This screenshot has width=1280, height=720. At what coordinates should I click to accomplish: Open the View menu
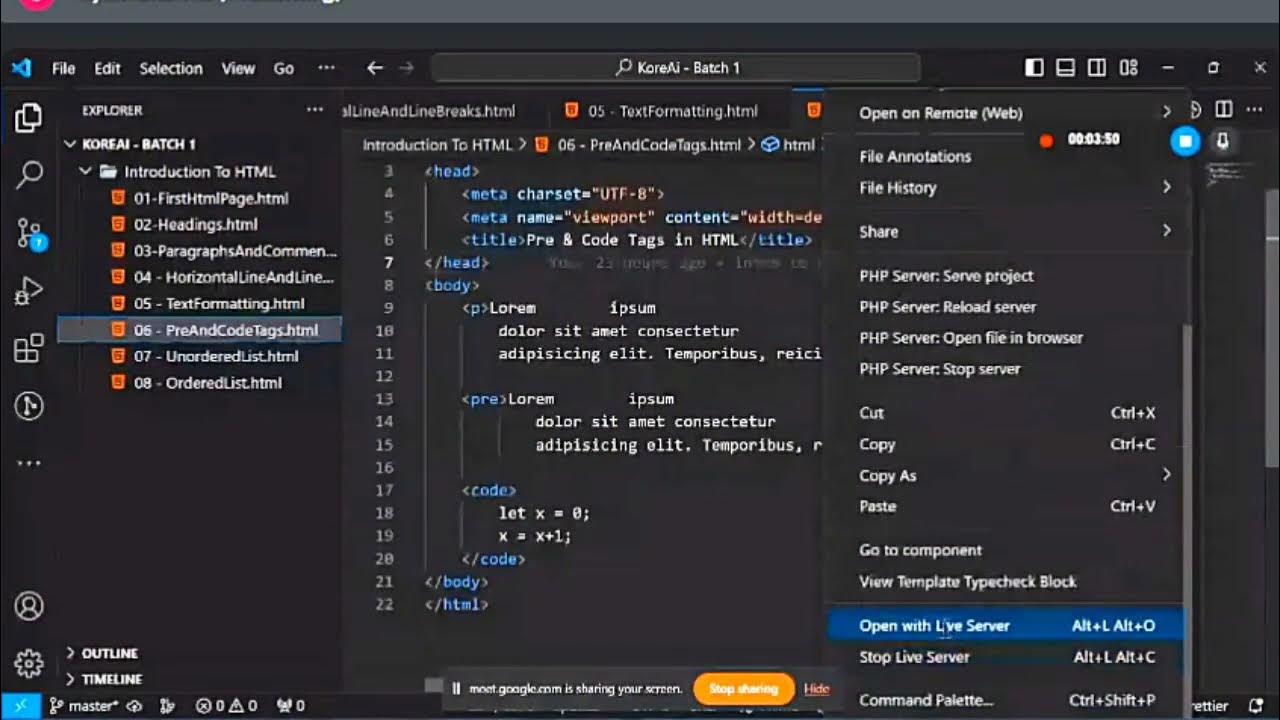click(x=238, y=68)
